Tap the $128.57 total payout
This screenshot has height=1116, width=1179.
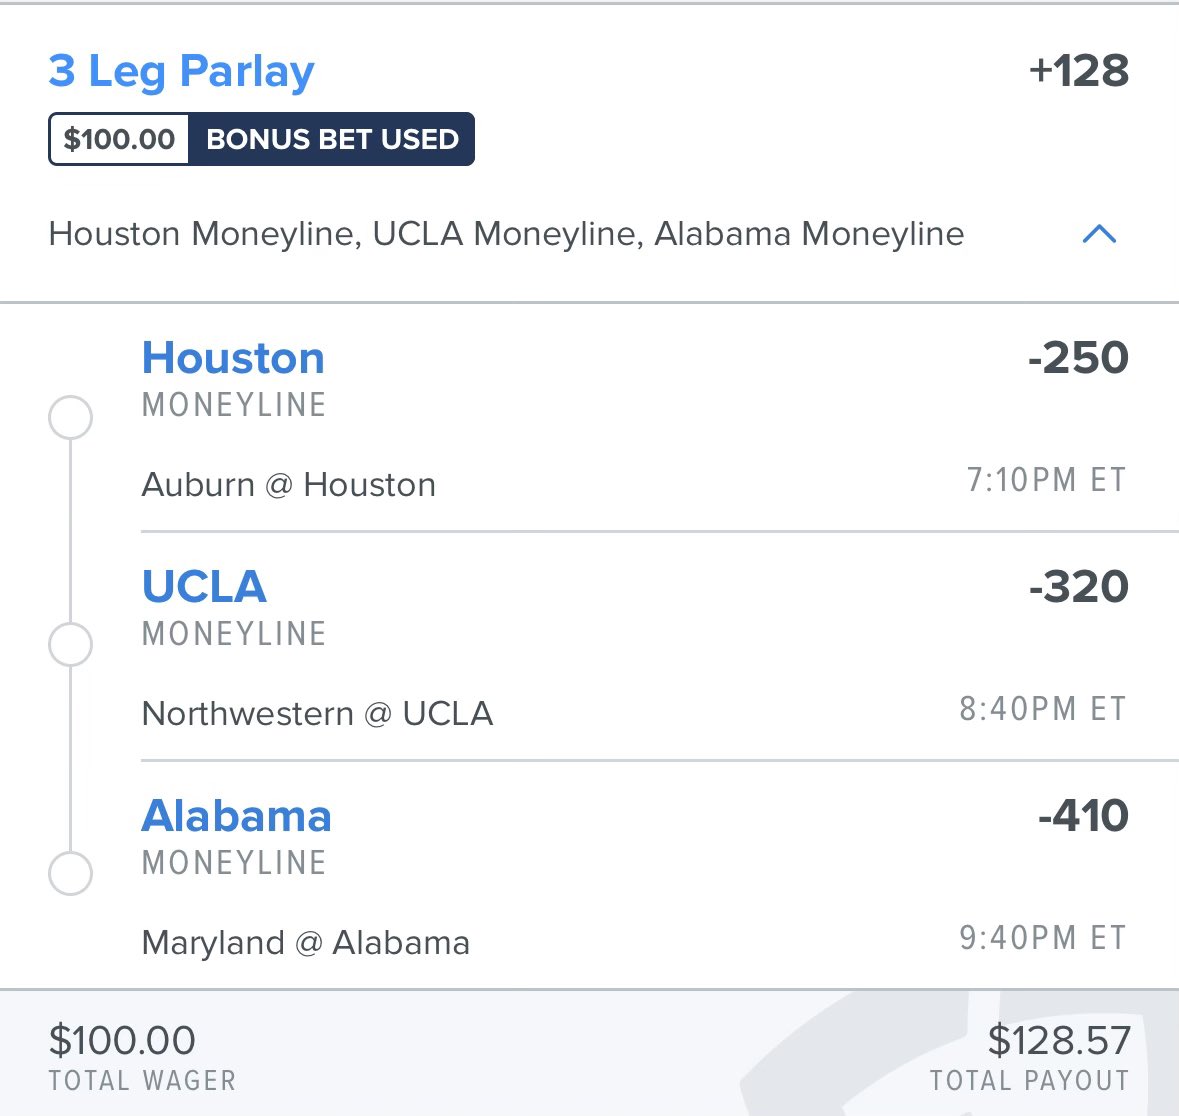tap(1059, 1041)
